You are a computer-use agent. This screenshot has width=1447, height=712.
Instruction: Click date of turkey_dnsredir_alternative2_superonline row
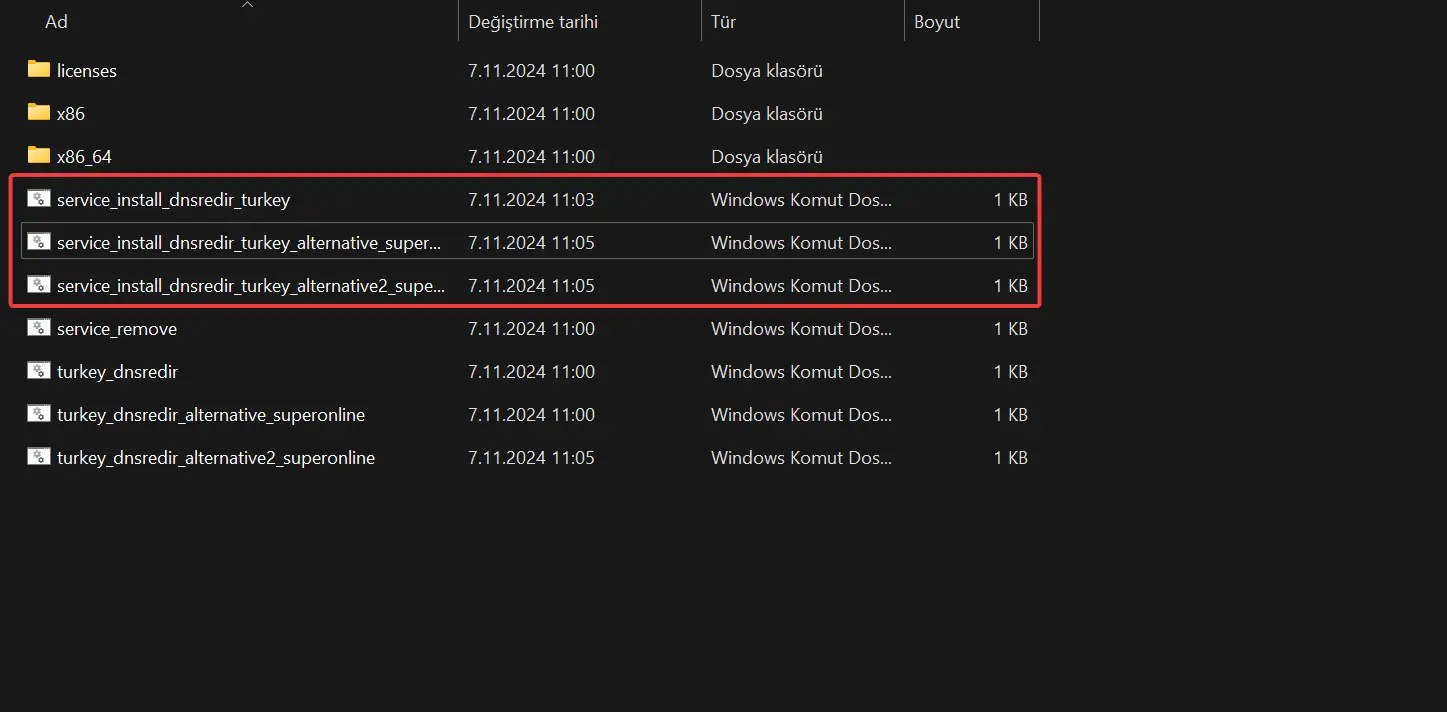click(531, 458)
